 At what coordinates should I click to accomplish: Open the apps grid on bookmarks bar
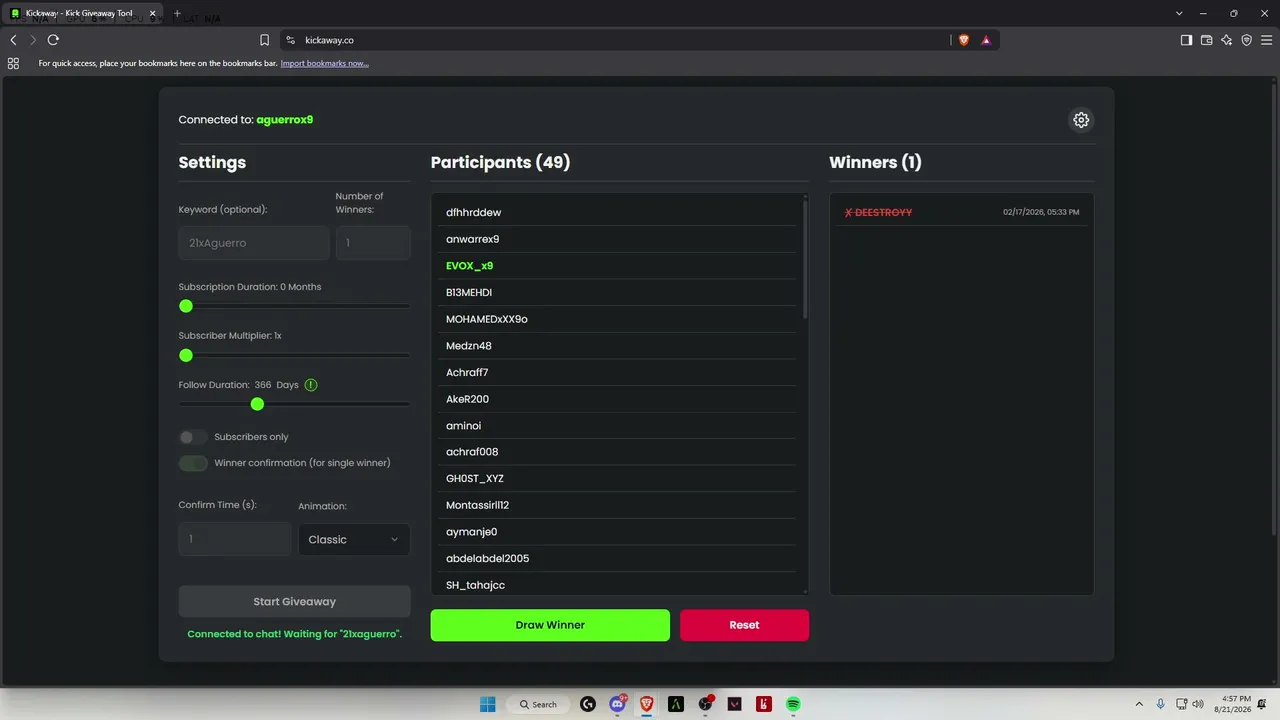point(13,63)
